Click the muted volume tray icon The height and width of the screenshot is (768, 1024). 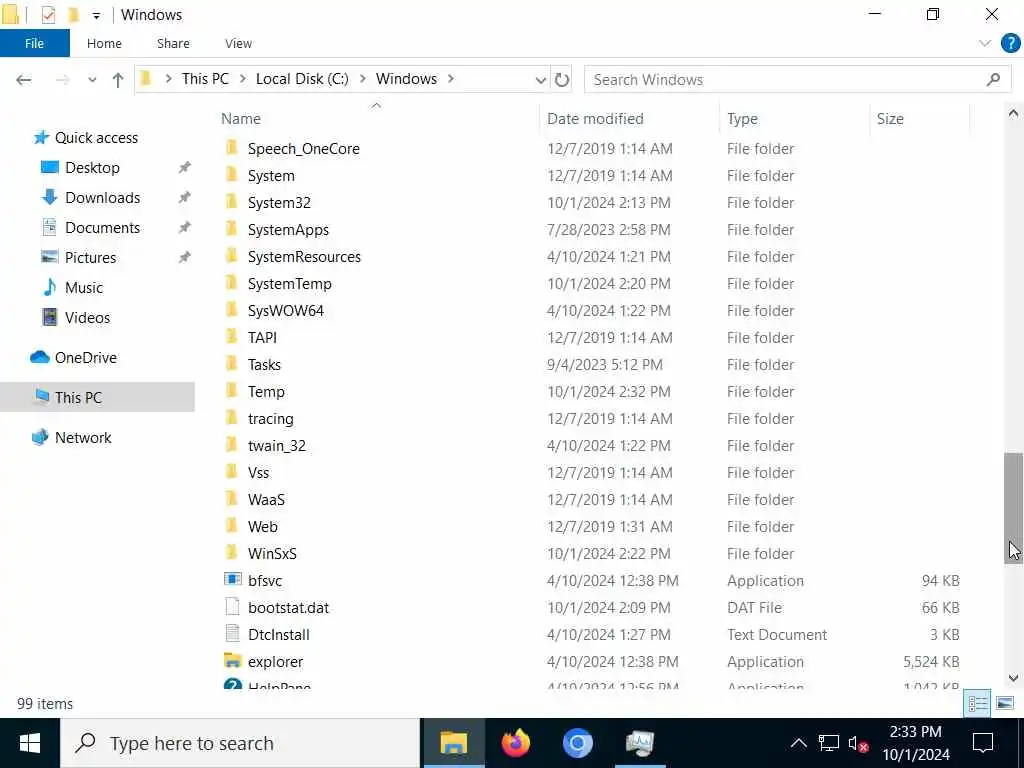(x=857, y=743)
